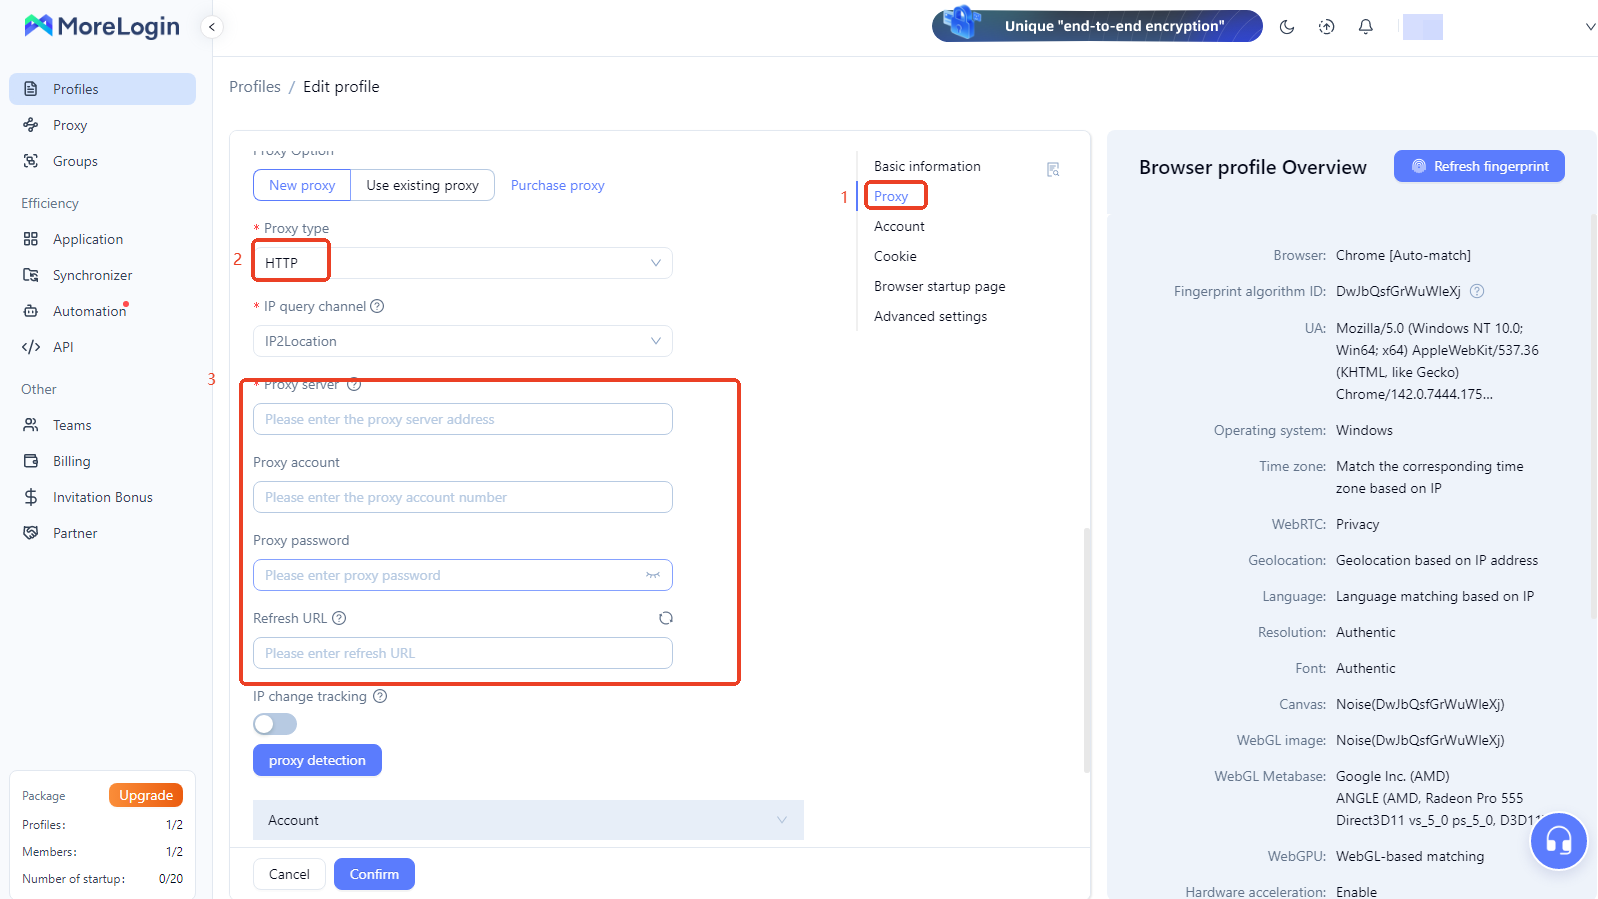Collapse the left sidebar arrow
This screenshot has height=899, width=1598.
(211, 27)
